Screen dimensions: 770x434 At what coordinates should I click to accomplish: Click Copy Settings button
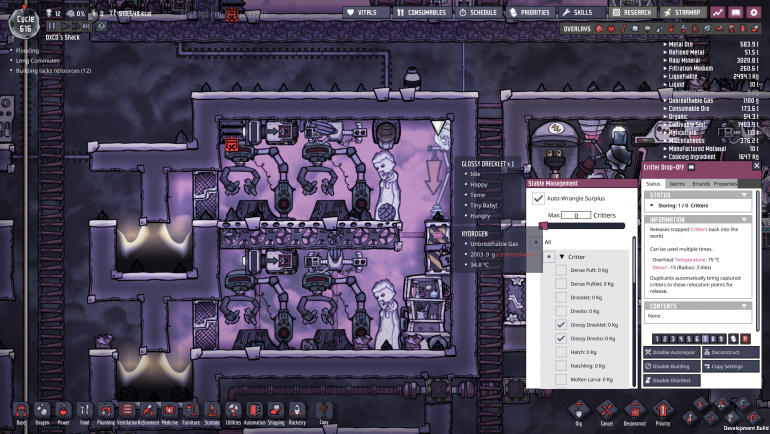tap(731, 366)
